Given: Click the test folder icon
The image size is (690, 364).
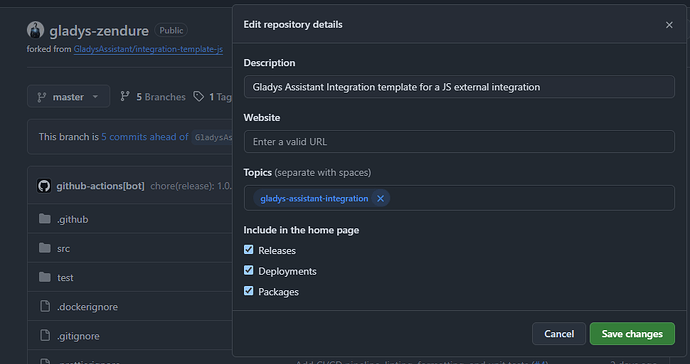Looking at the screenshot, I should pos(45,277).
